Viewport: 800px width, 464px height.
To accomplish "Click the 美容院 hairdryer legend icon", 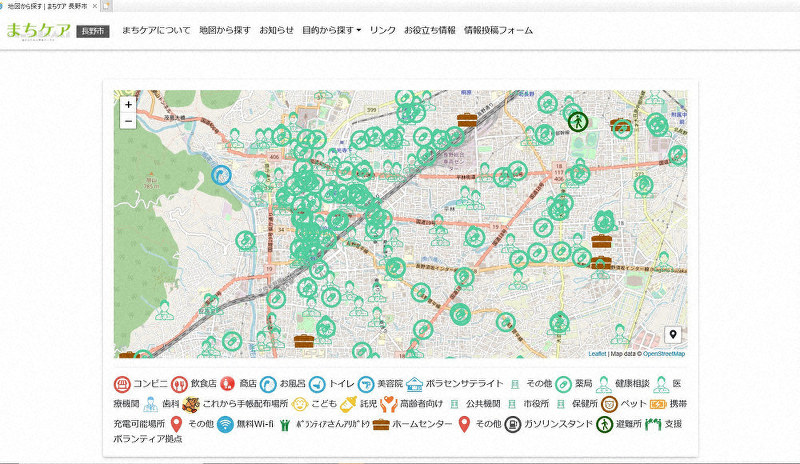I will click(367, 383).
